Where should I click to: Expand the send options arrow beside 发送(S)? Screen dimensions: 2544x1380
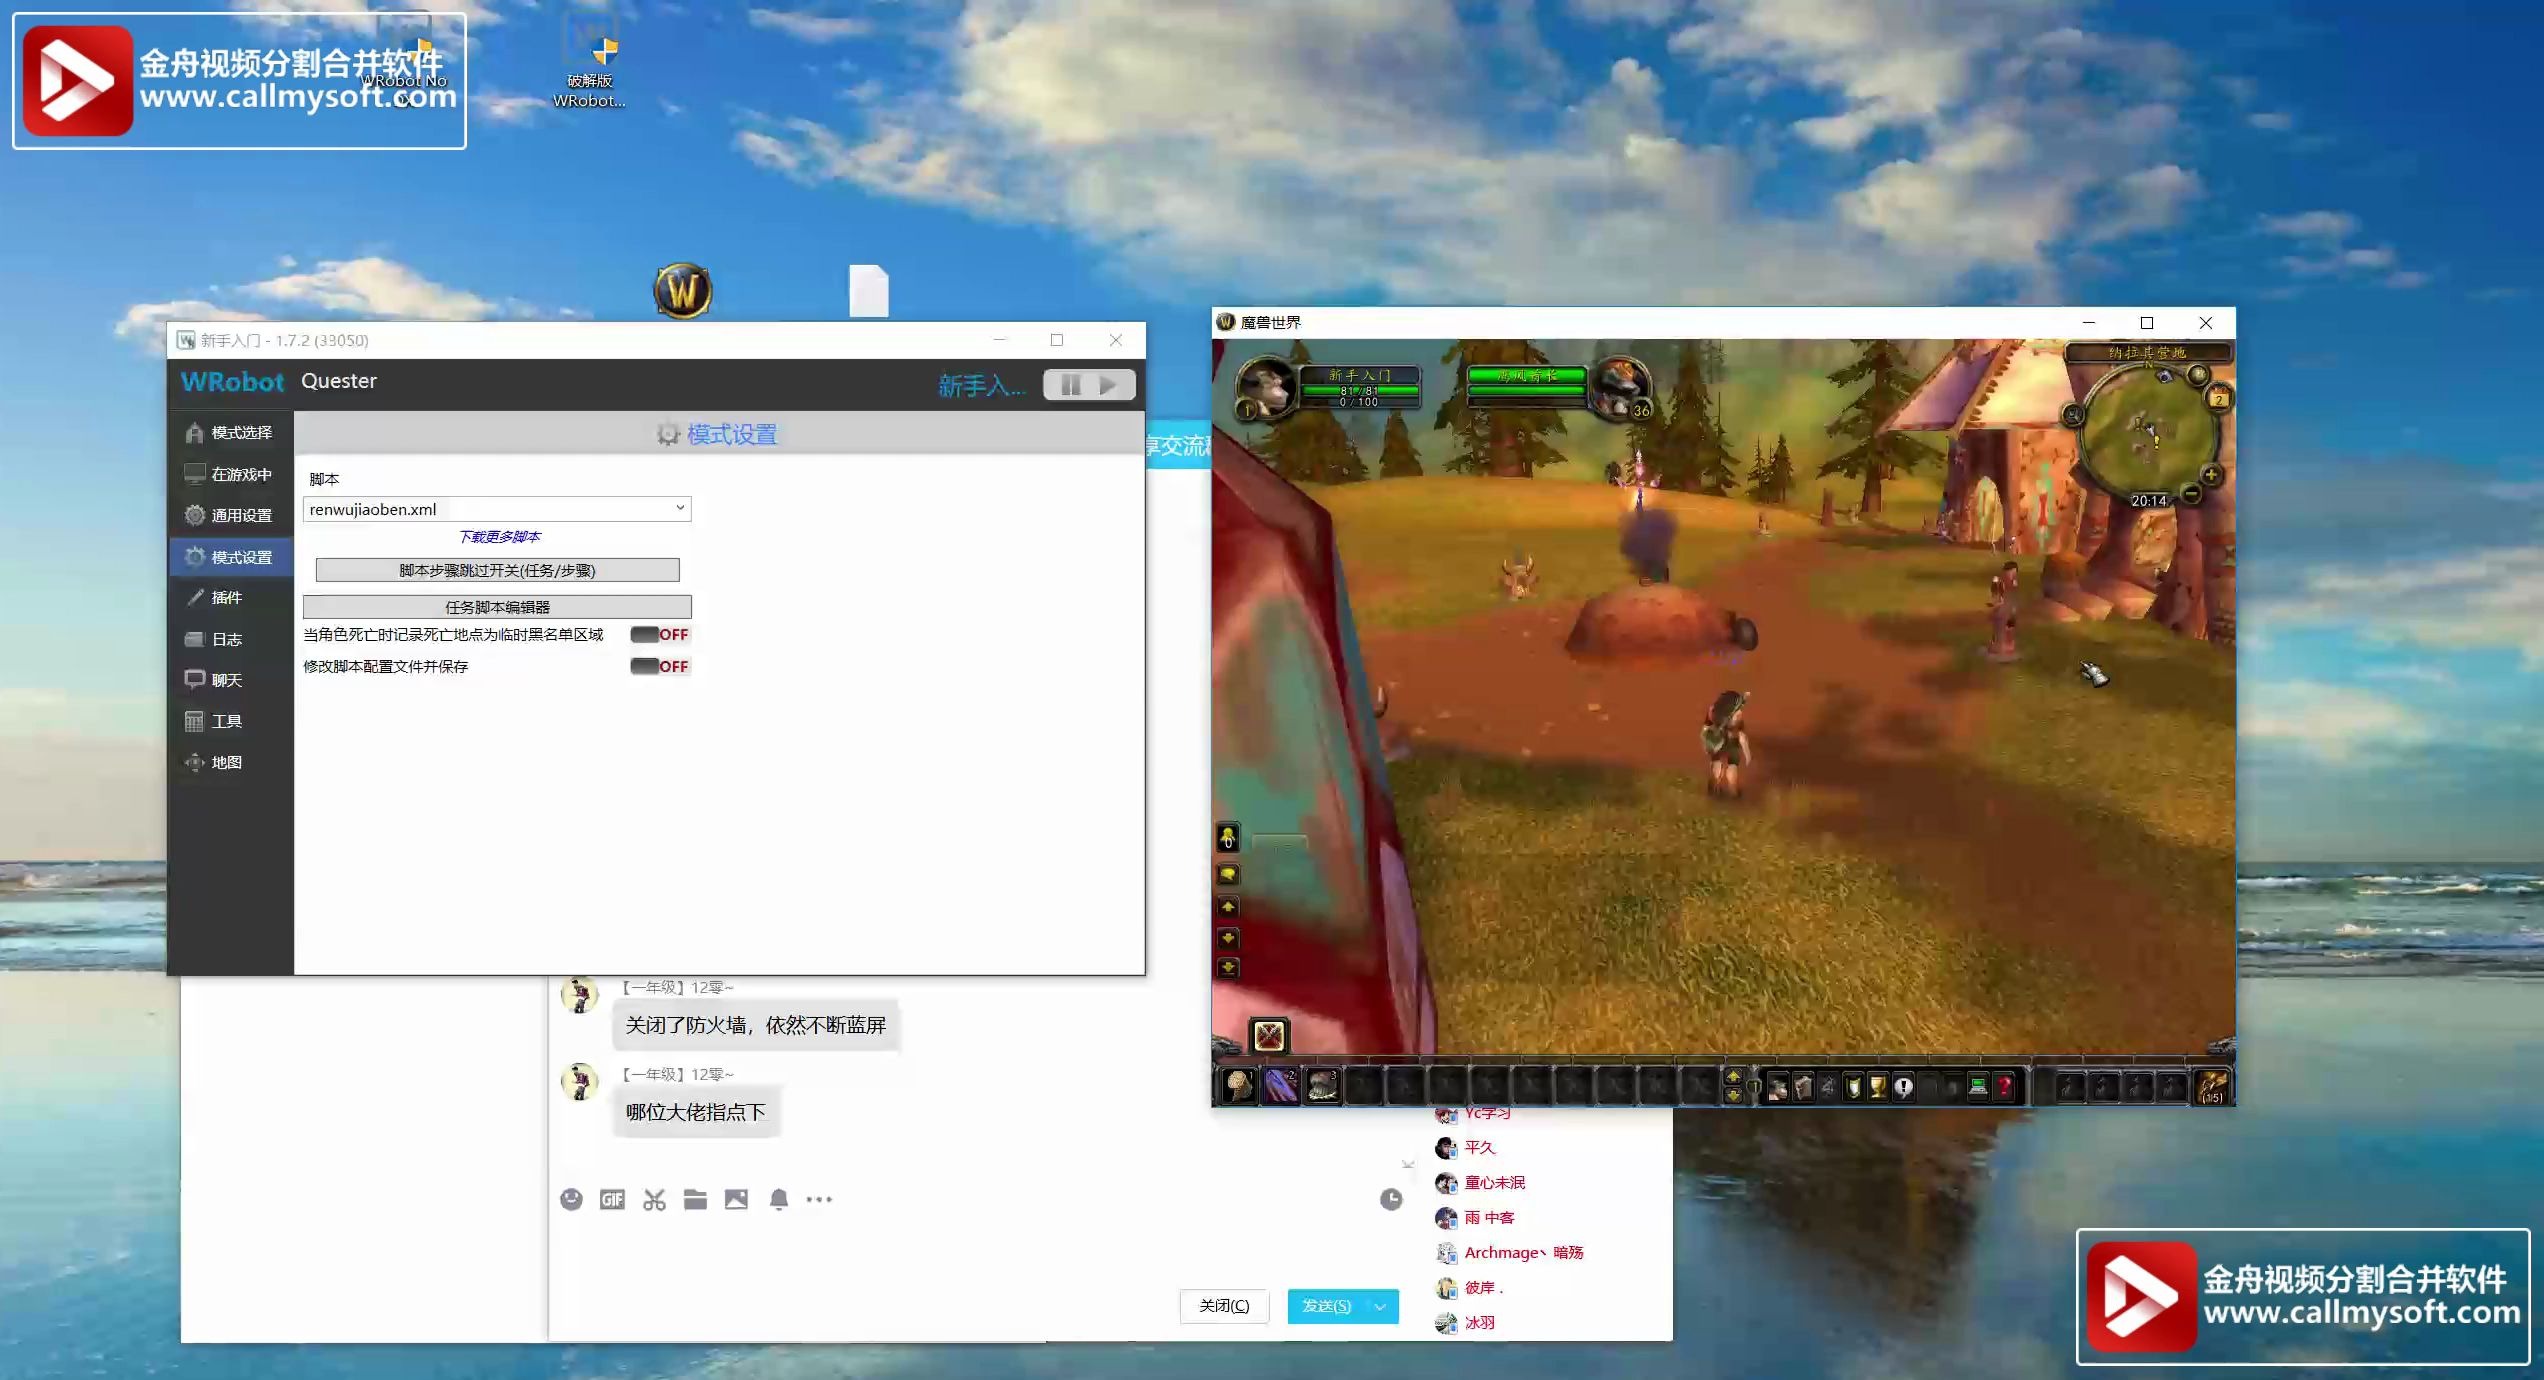click(1381, 1306)
